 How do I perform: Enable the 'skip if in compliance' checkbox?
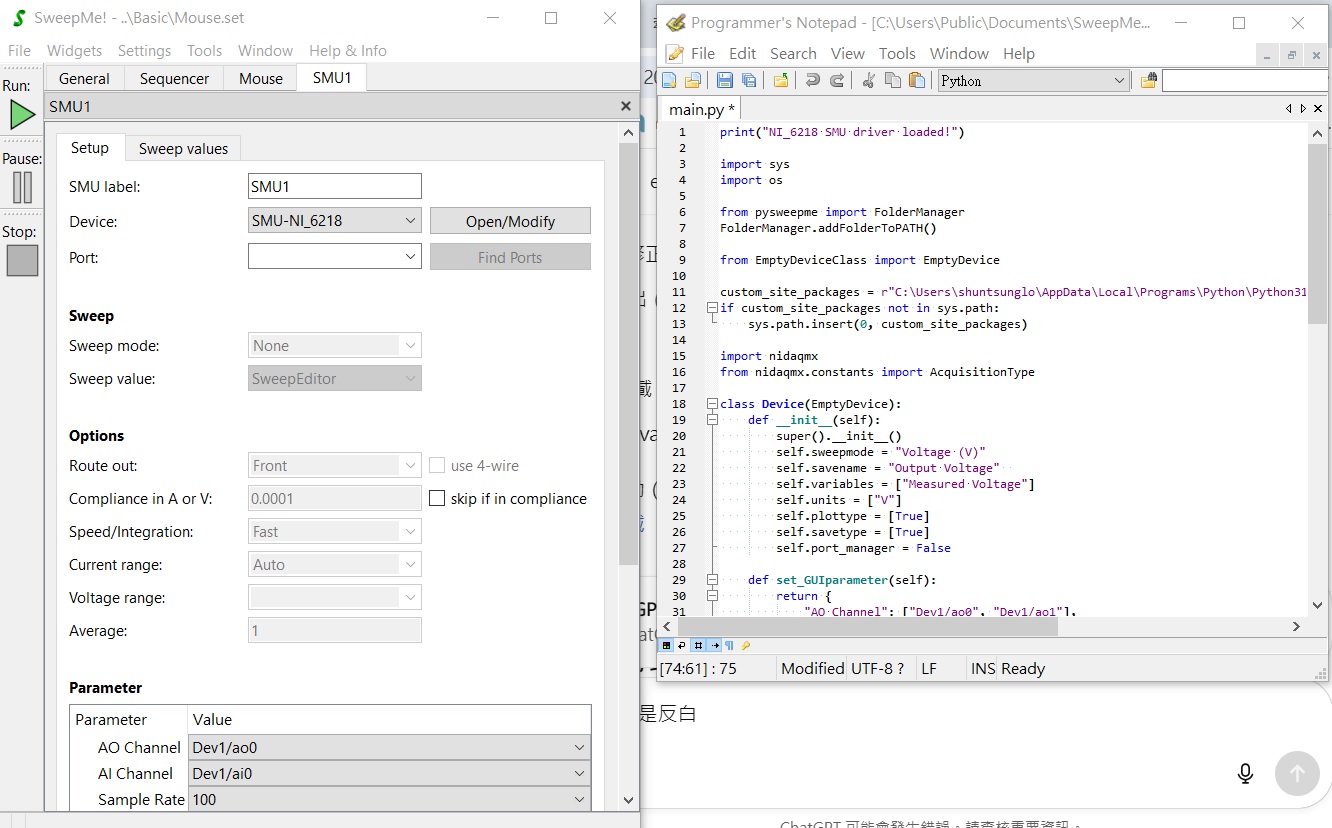click(437, 498)
